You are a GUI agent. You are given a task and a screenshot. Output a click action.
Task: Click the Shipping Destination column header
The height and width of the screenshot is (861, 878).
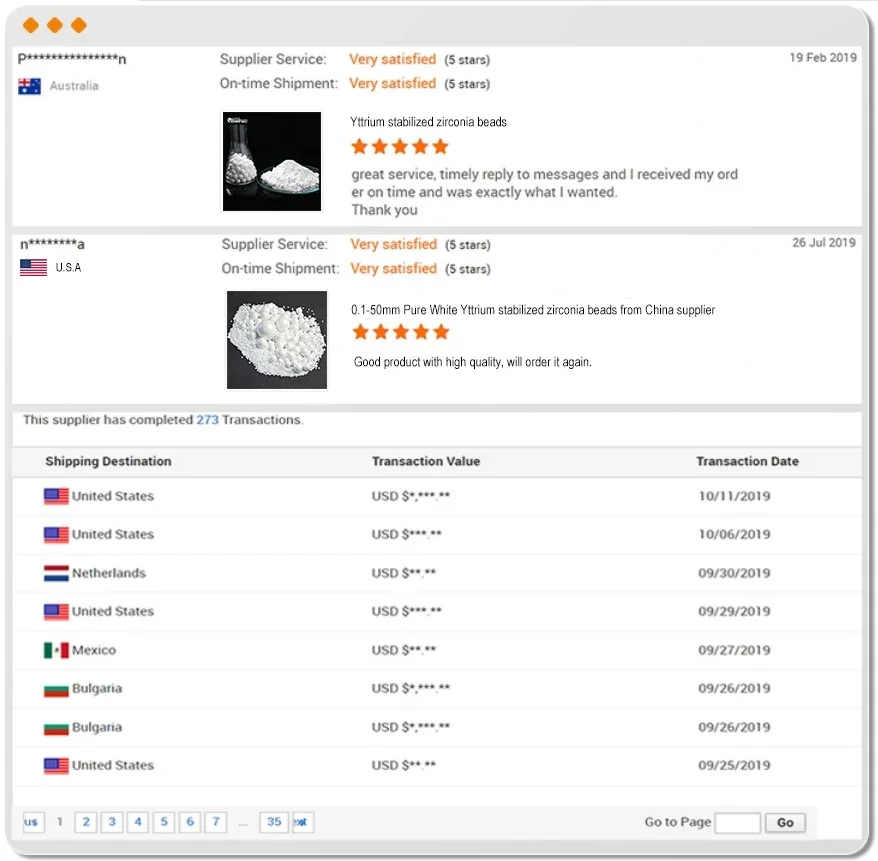tap(108, 461)
